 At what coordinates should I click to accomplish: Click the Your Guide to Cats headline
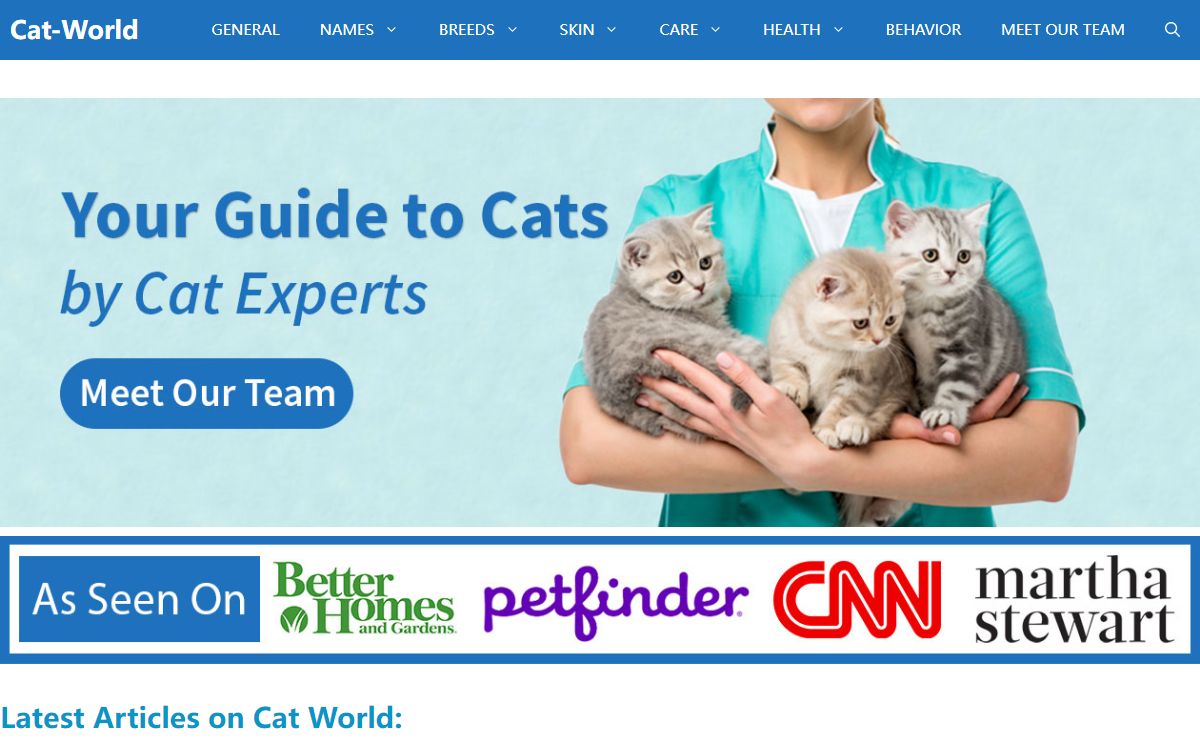(x=335, y=214)
